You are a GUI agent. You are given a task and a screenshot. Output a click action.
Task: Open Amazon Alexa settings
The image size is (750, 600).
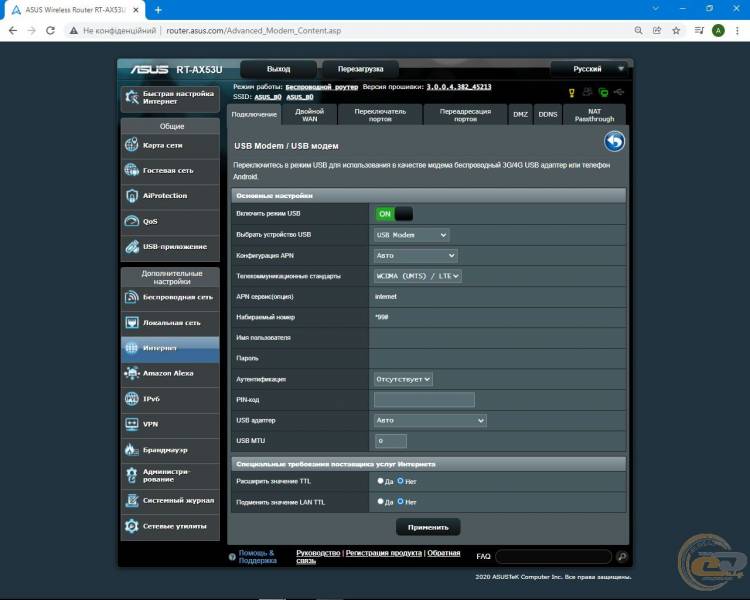point(170,373)
